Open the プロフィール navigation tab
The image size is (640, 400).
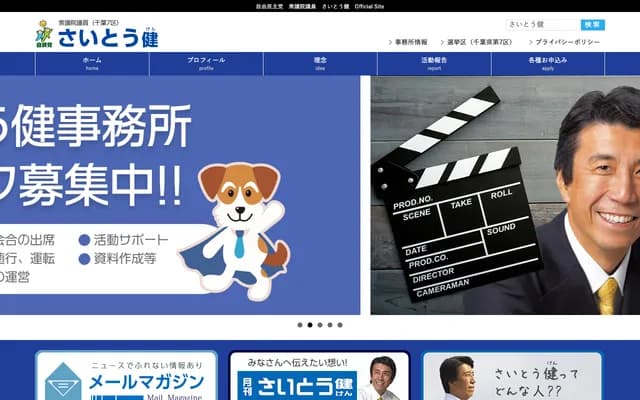pyautogui.click(x=206, y=63)
